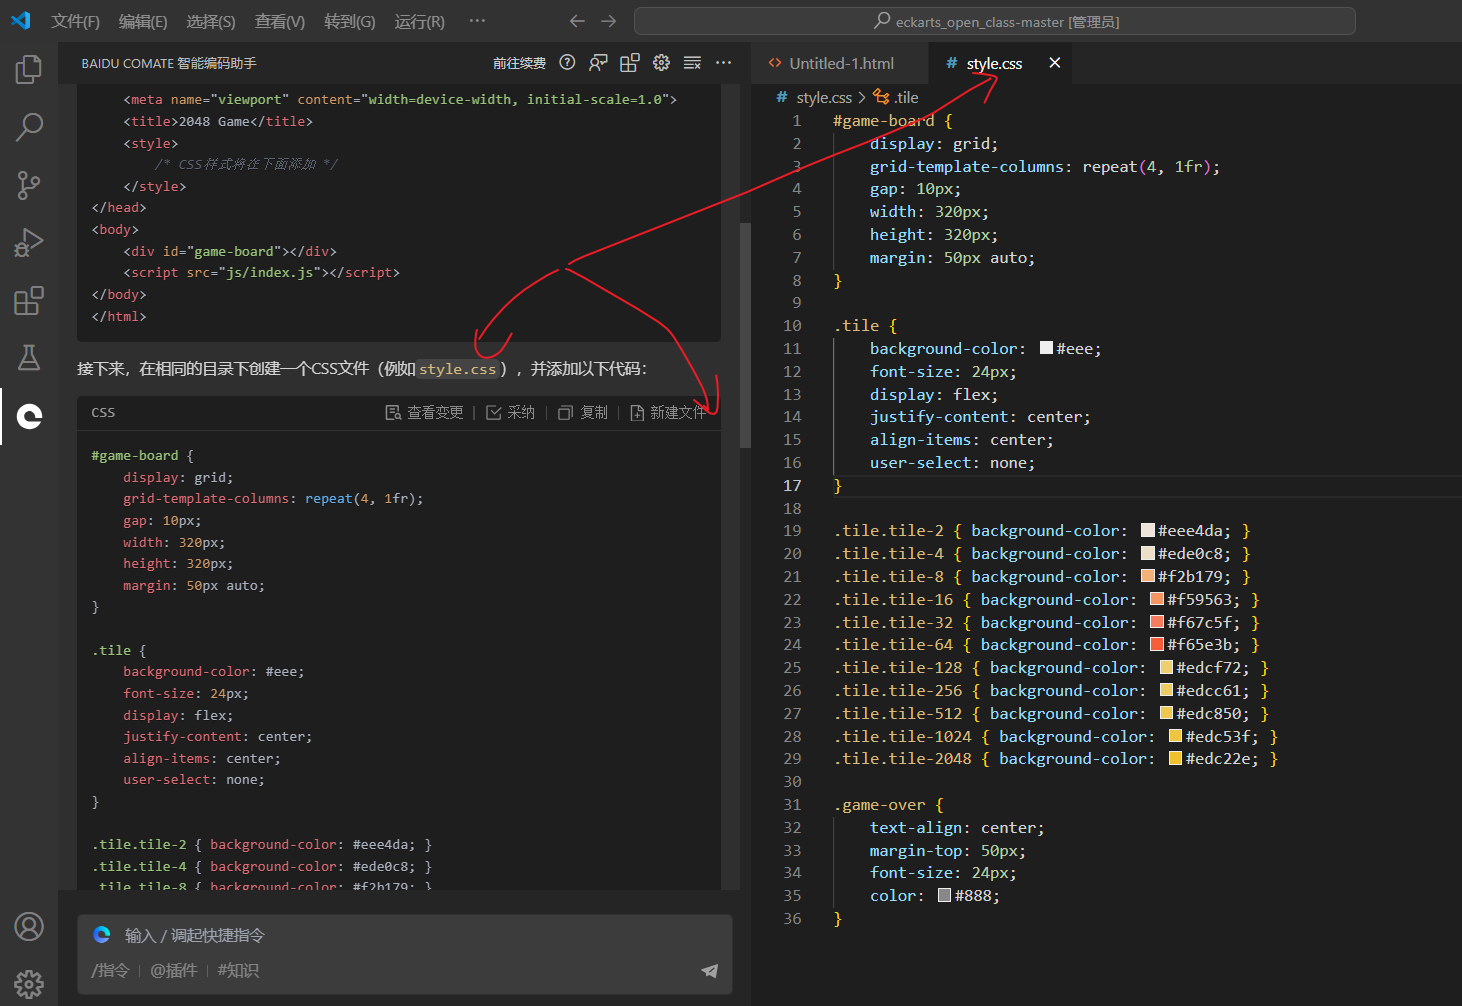This screenshot has height=1006, width=1462.
Task: Click the ".game-over {" line in editor
Action: coord(889,804)
